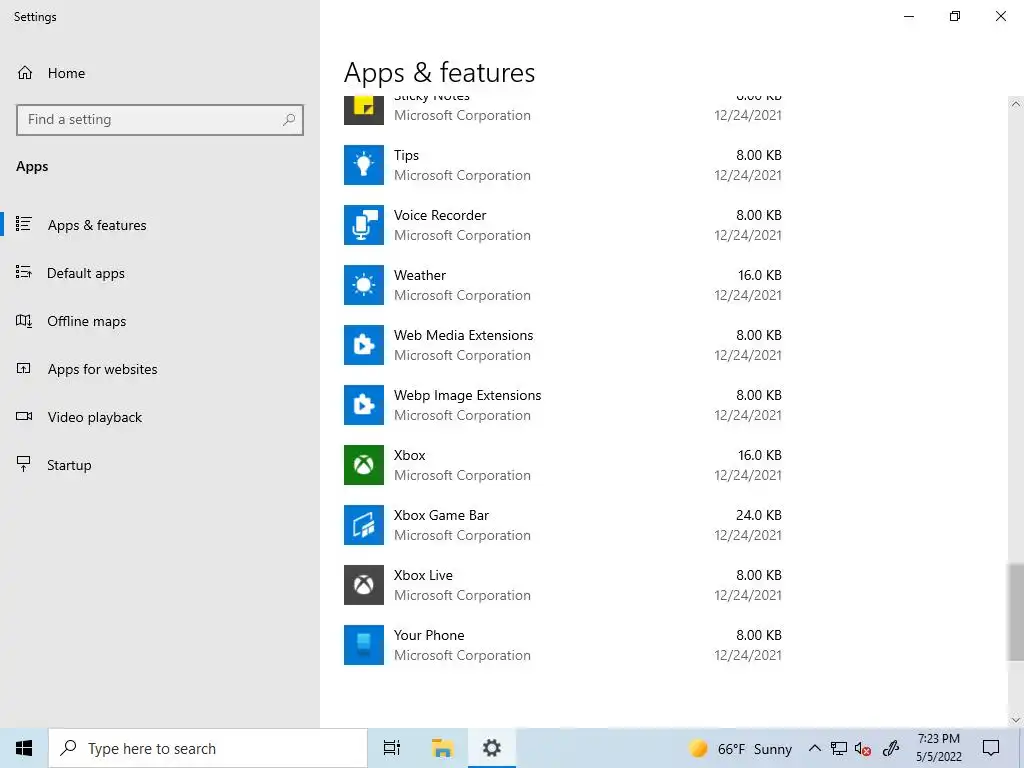
Task: Click the scrollbar up arrow
Action: 1016,104
